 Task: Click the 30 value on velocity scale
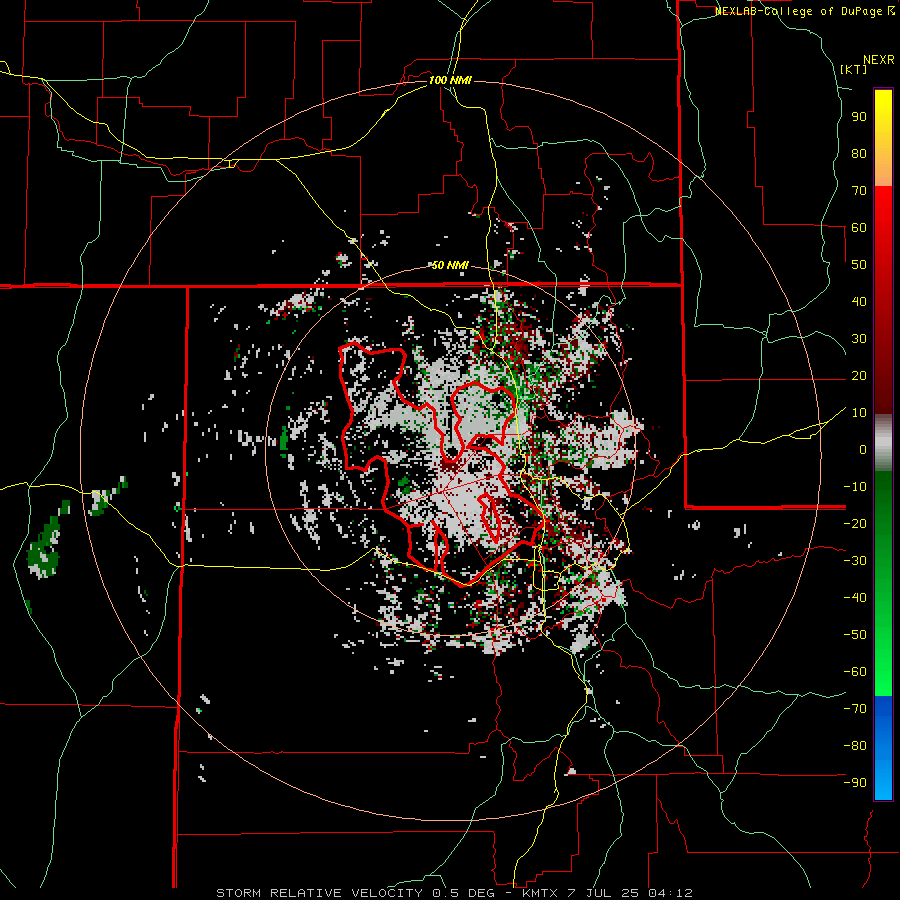coord(859,339)
